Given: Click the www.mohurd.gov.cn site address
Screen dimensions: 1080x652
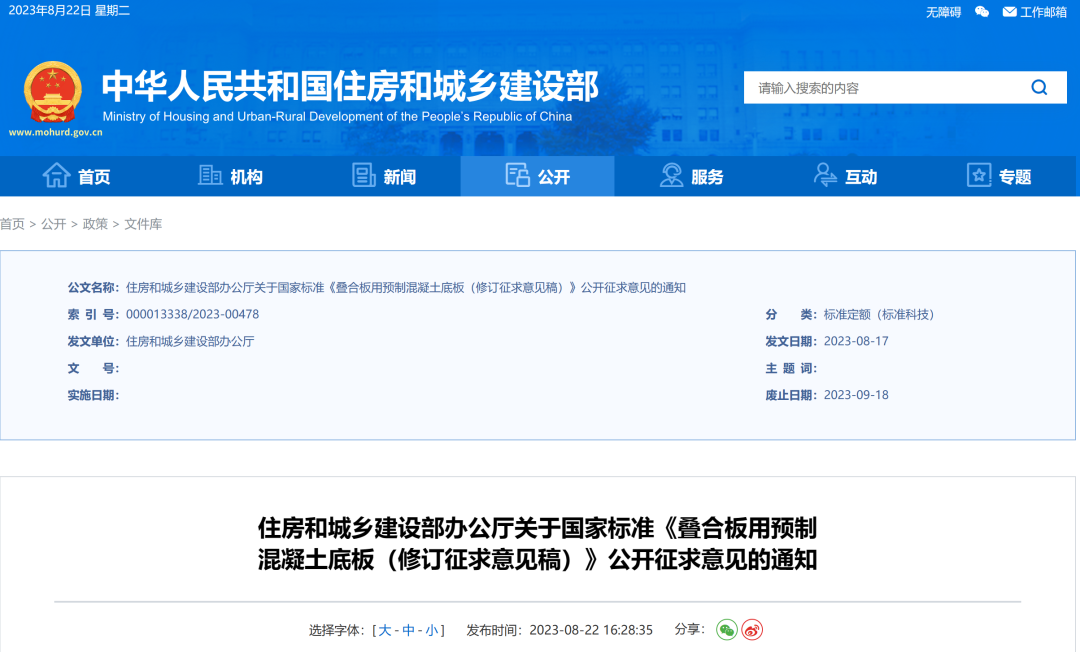Looking at the screenshot, I should (x=55, y=132).
